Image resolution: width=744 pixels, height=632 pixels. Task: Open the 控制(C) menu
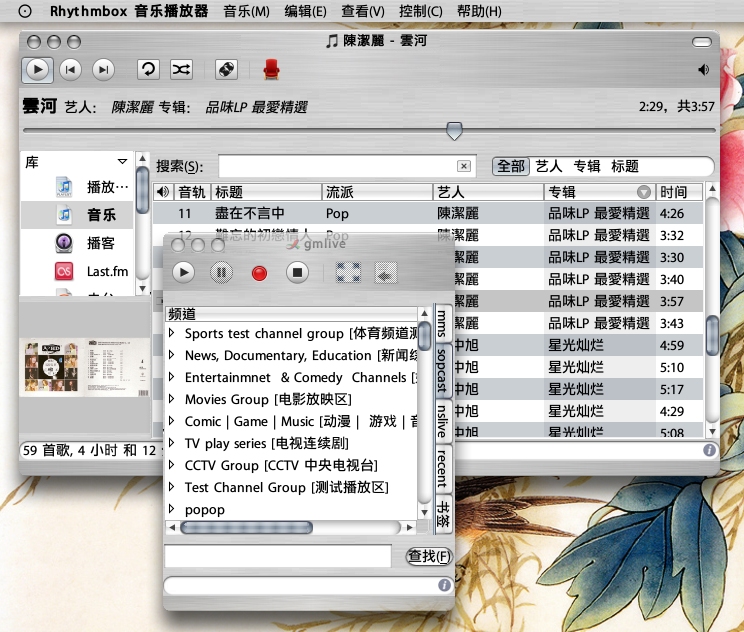point(421,11)
